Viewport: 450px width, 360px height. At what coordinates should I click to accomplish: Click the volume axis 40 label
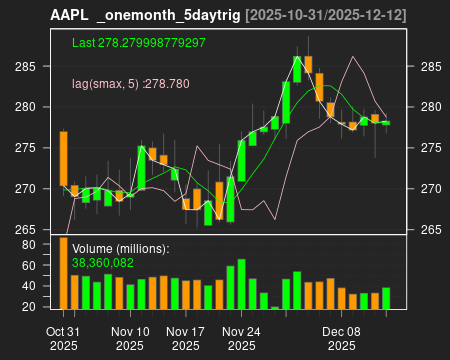29,286
